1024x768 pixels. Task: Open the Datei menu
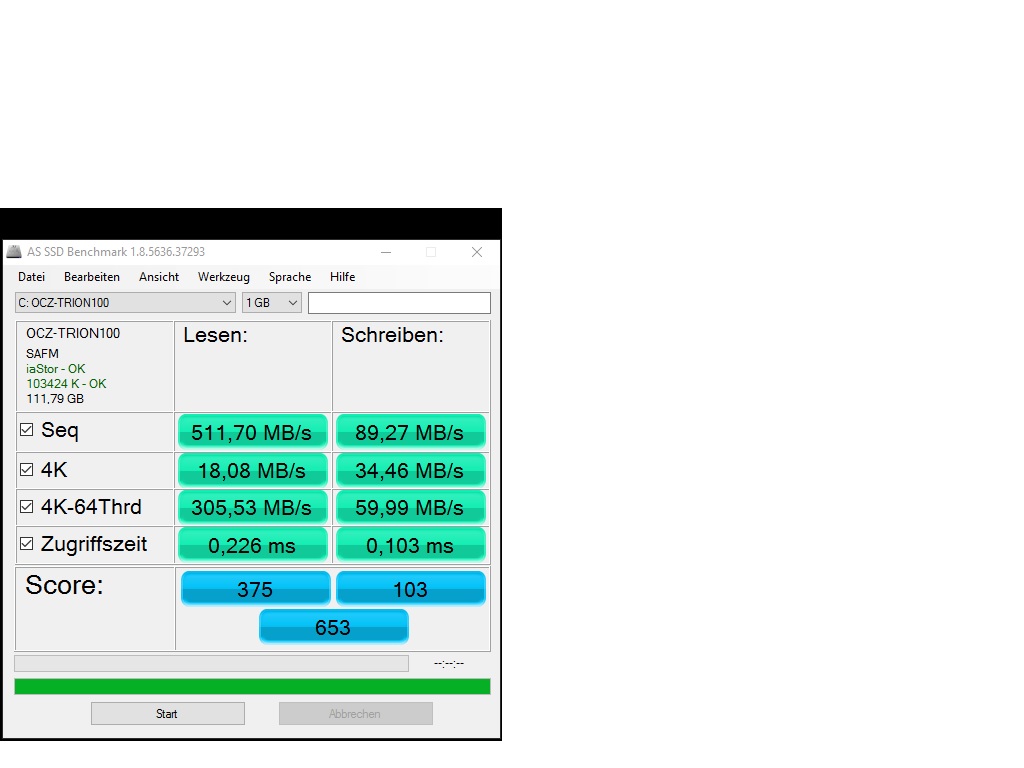pyautogui.click(x=31, y=277)
